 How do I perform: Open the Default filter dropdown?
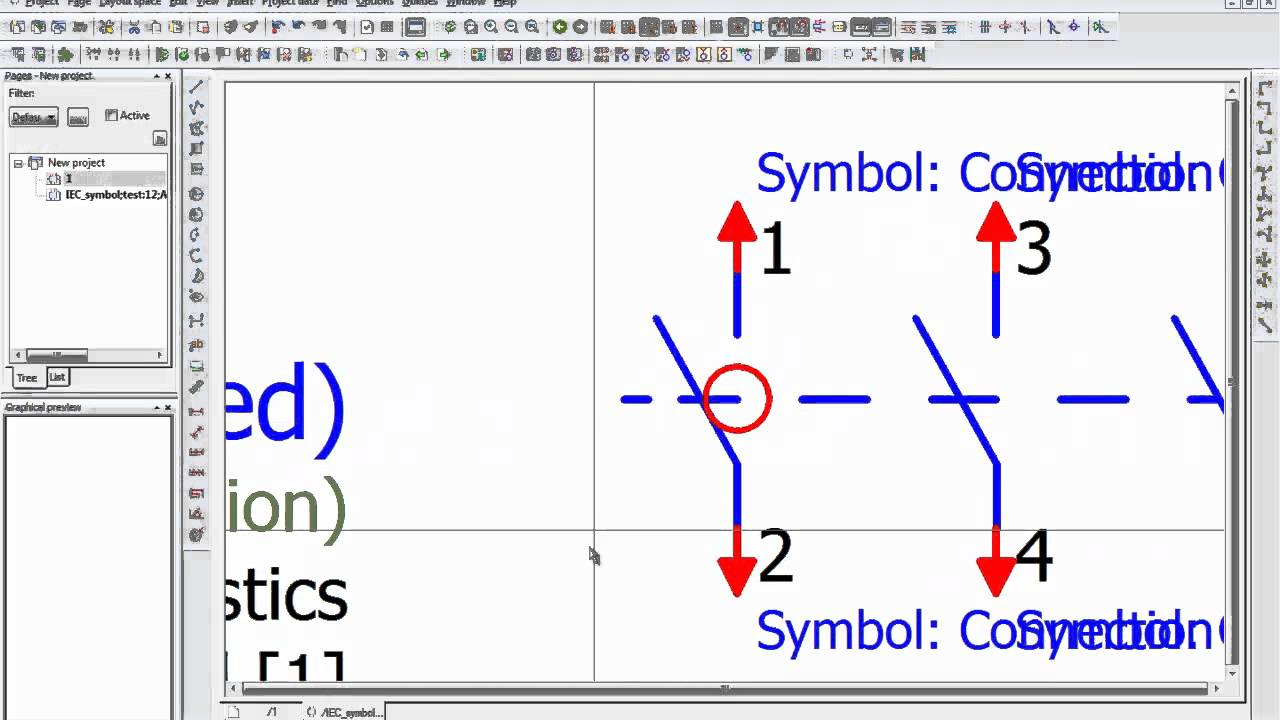[x=34, y=117]
